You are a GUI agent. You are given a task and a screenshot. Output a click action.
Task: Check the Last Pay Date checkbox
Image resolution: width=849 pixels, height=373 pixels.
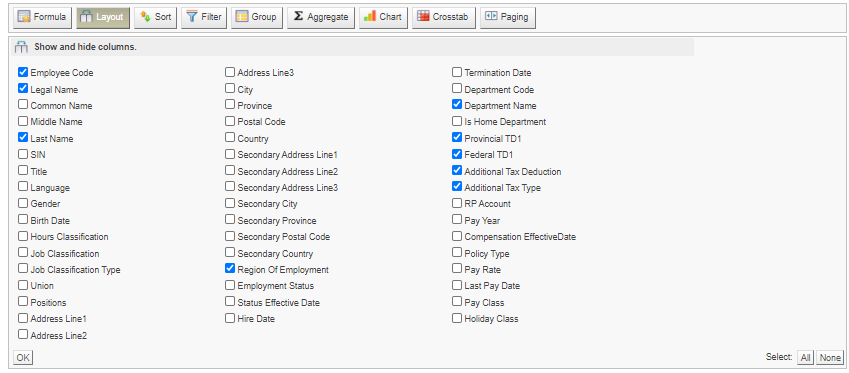tap(457, 285)
